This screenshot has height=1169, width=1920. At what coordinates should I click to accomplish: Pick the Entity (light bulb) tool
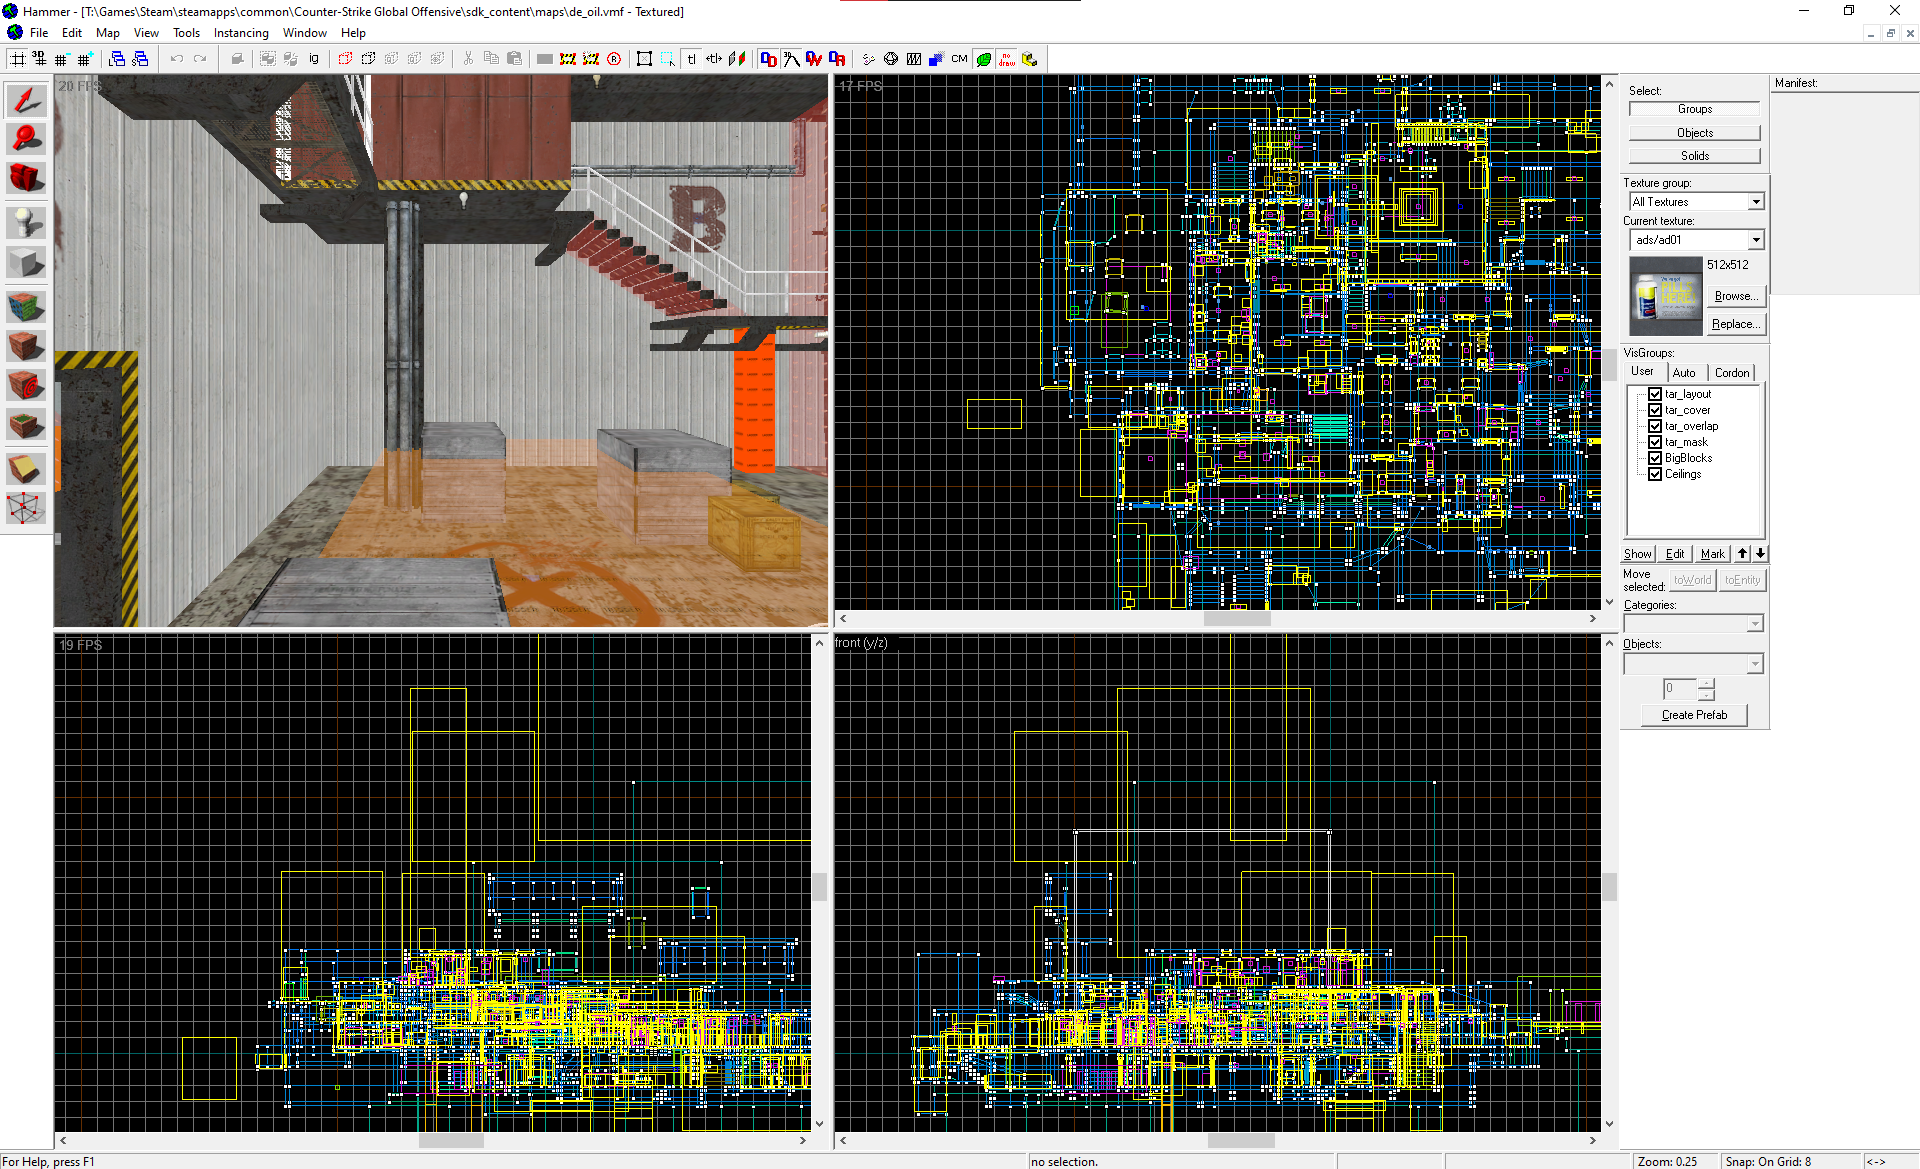(26, 222)
